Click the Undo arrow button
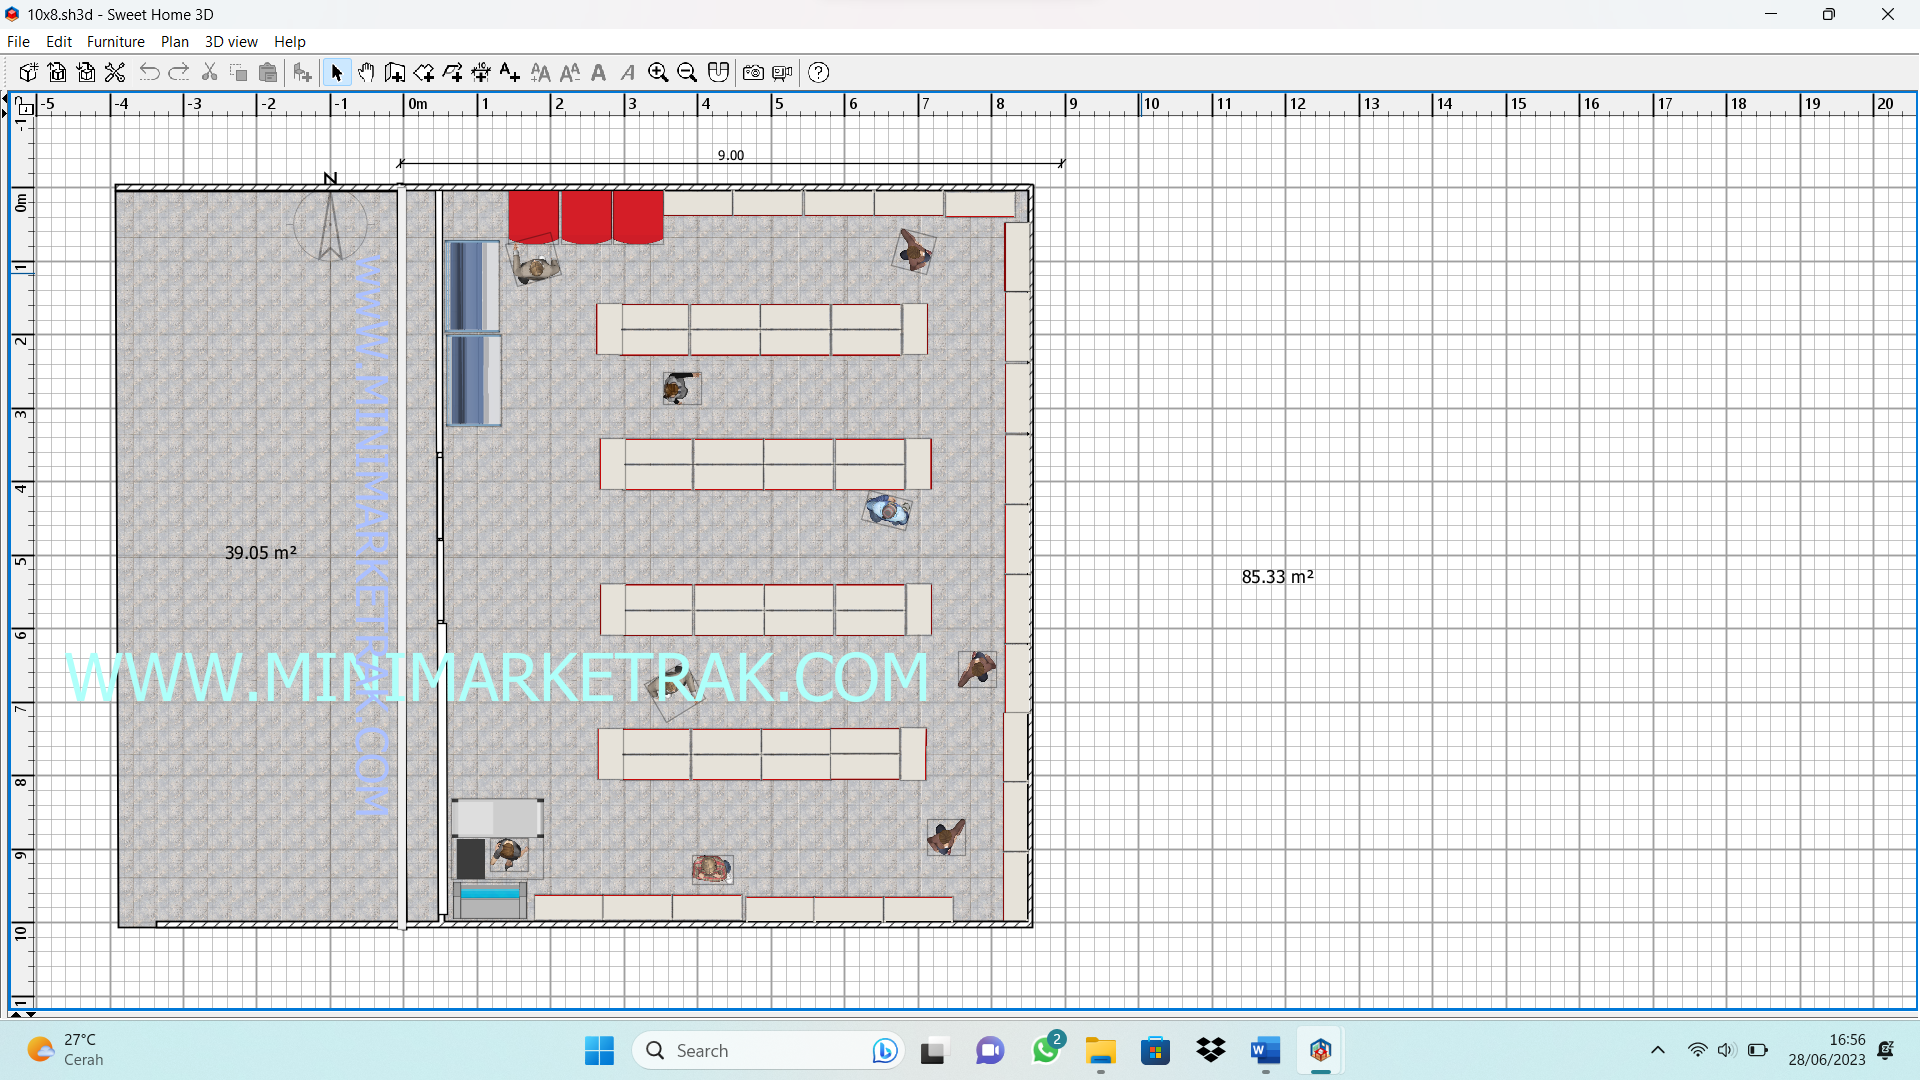The height and width of the screenshot is (1080, 1920). pyautogui.click(x=150, y=72)
